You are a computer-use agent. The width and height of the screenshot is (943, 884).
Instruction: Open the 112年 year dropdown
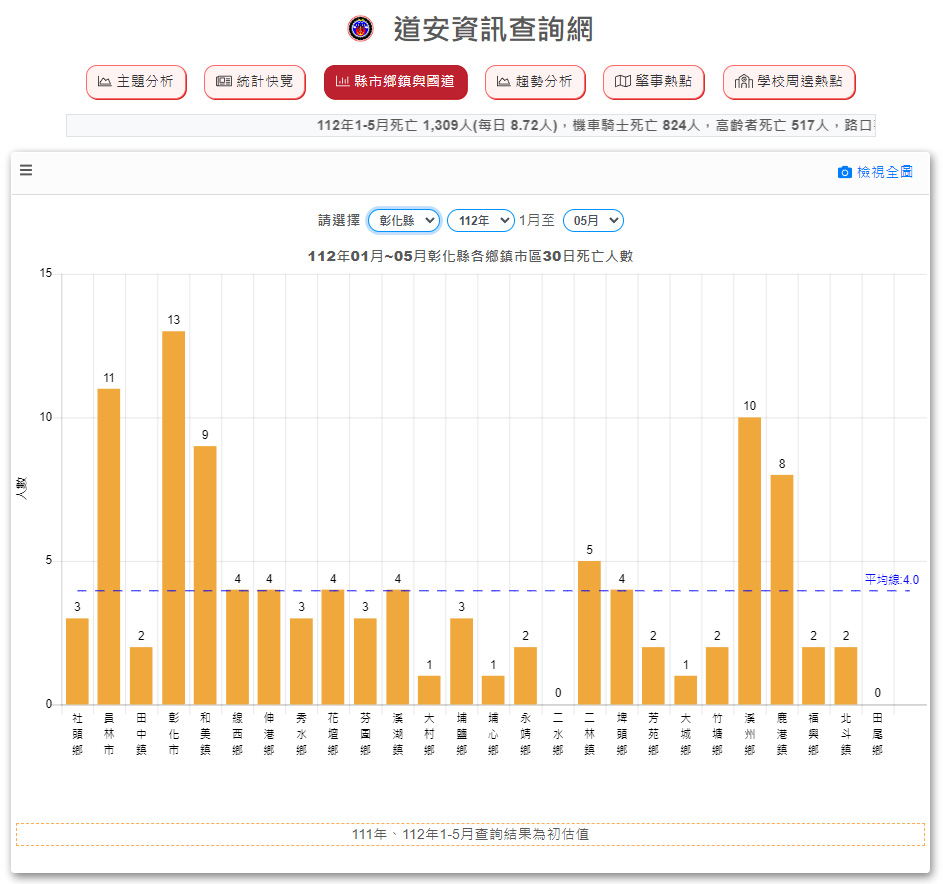[480, 220]
